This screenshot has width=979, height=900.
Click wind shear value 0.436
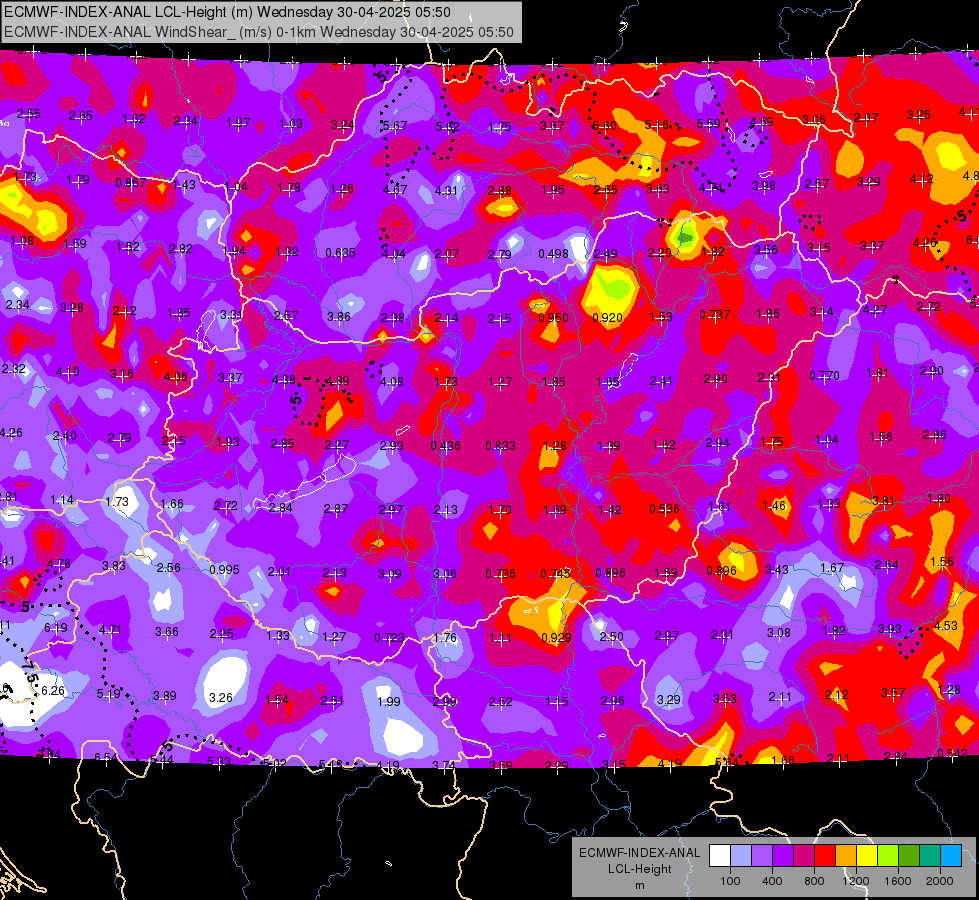(445, 446)
